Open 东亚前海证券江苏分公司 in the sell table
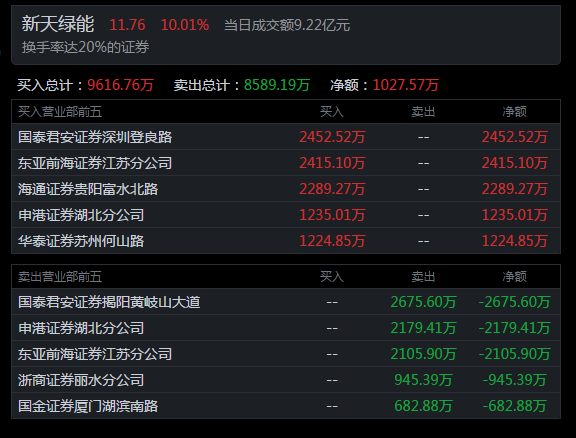The width and height of the screenshot is (576, 438). (x=286, y=354)
